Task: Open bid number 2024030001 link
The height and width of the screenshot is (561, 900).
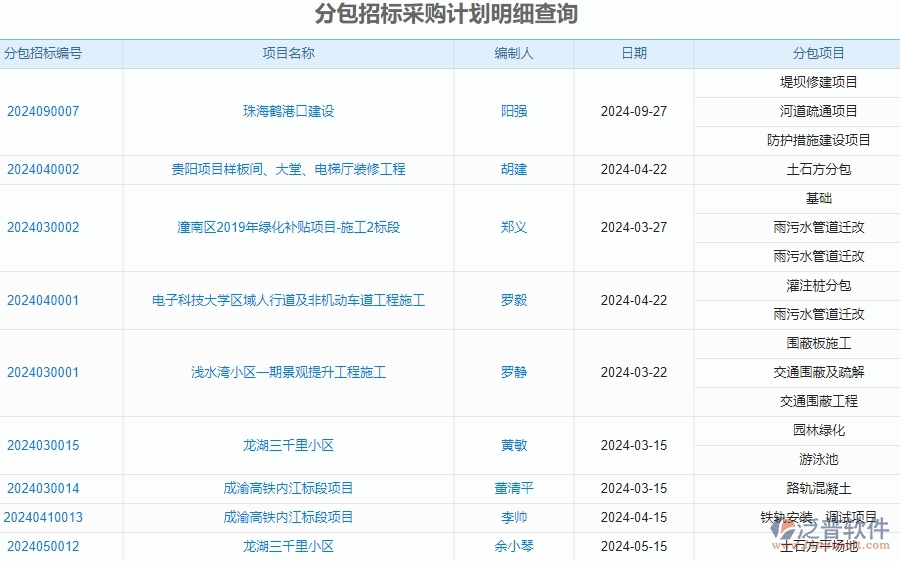Action: click(43, 372)
